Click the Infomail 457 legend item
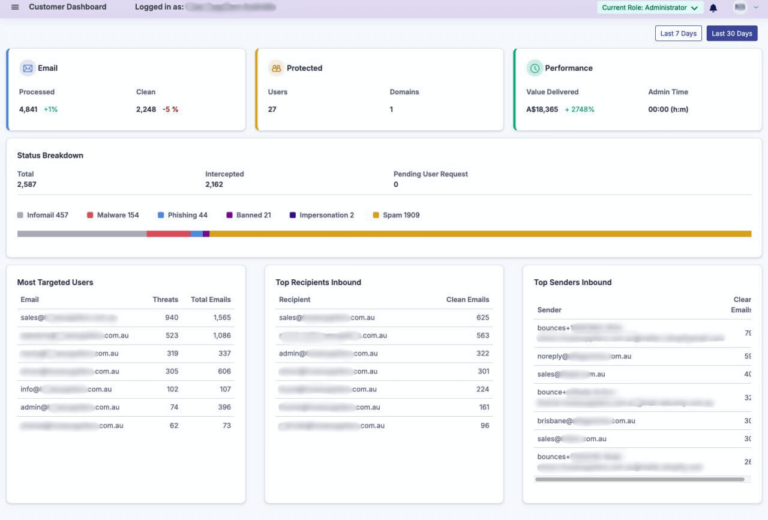This screenshot has width=768, height=520. click(x=43, y=215)
